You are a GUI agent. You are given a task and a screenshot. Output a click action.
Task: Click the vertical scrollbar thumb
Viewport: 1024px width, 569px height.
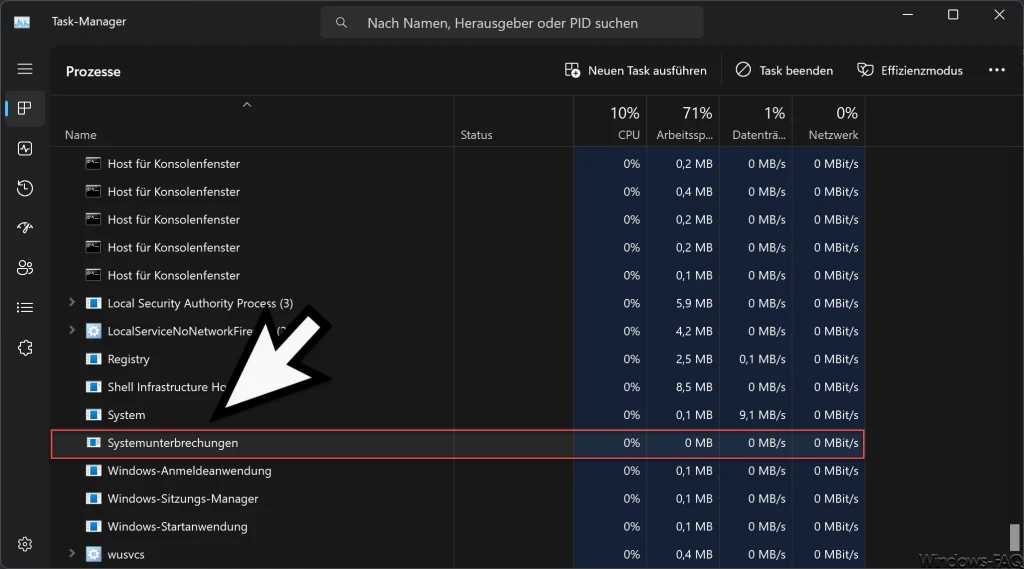[1014, 538]
